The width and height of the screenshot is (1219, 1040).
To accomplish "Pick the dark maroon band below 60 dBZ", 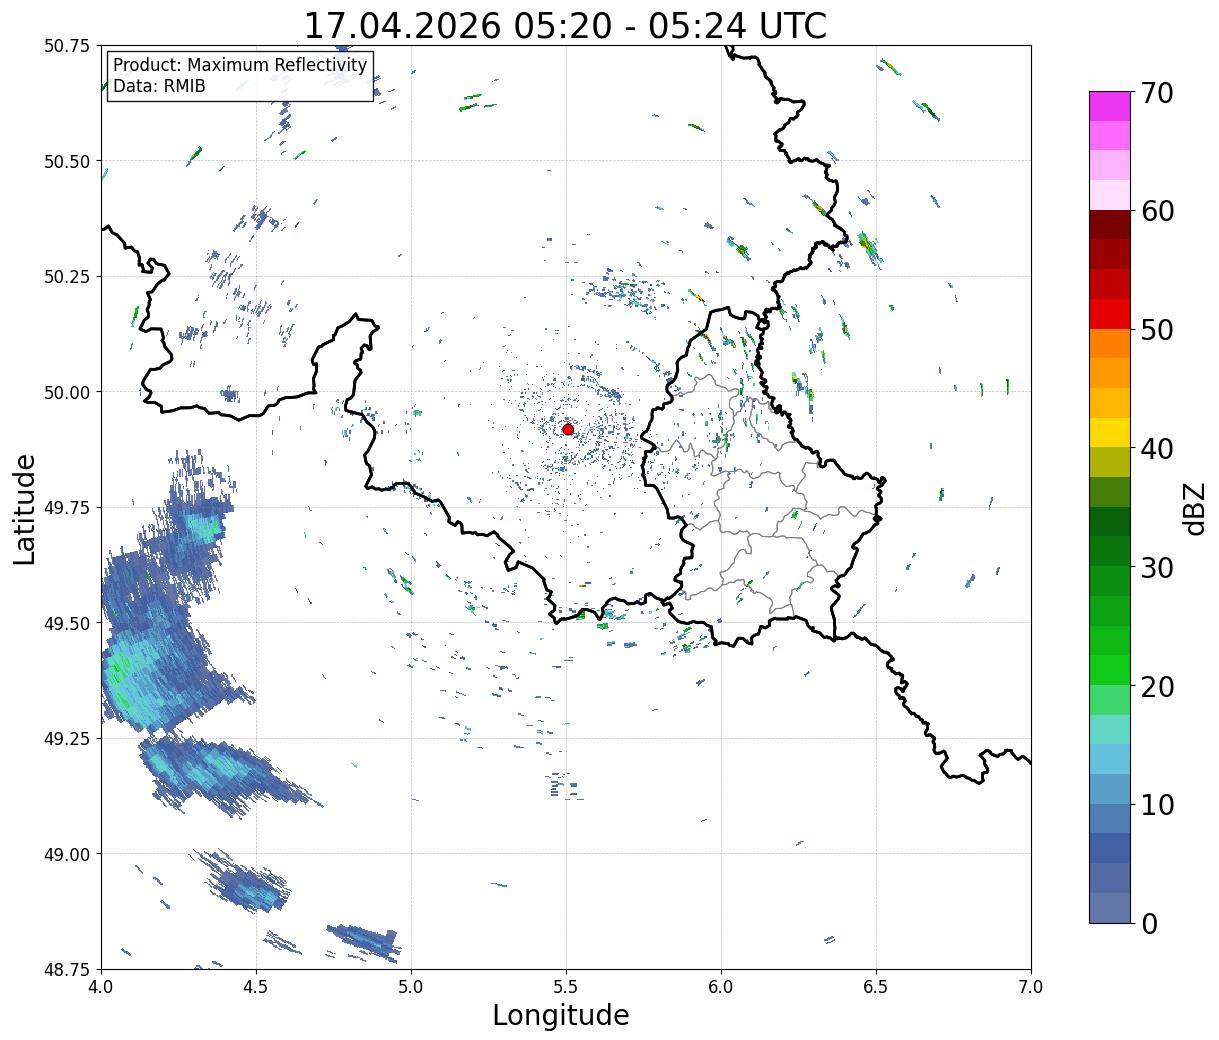I will click(1110, 225).
